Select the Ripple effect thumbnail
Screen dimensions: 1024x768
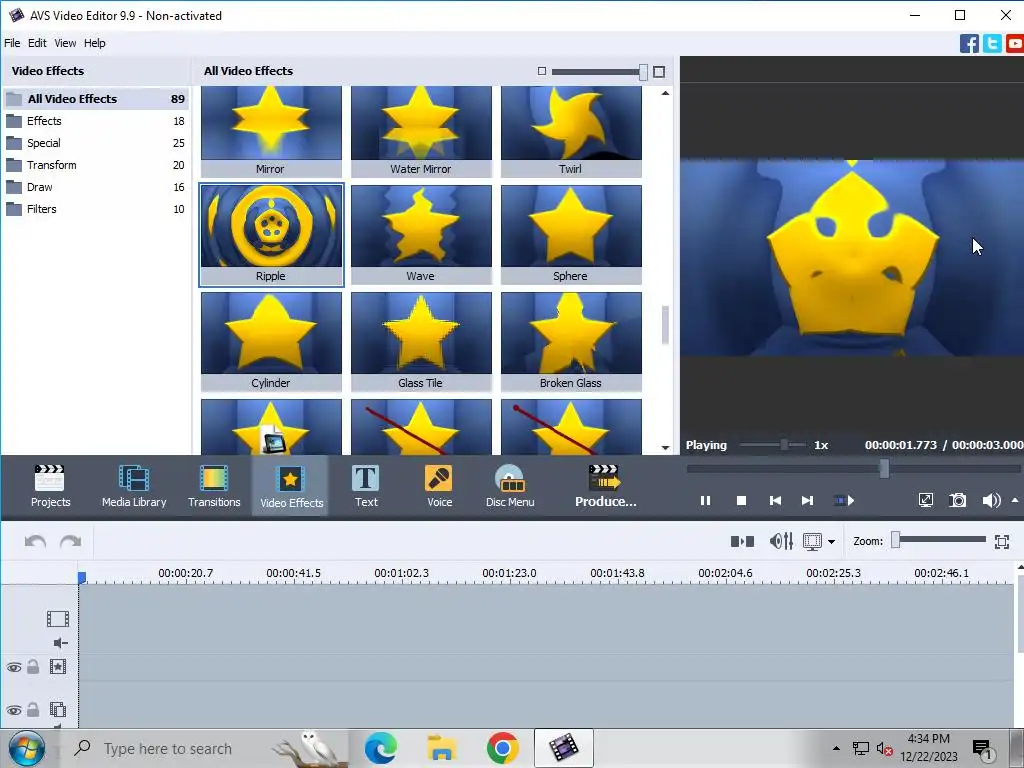pyautogui.click(x=271, y=234)
